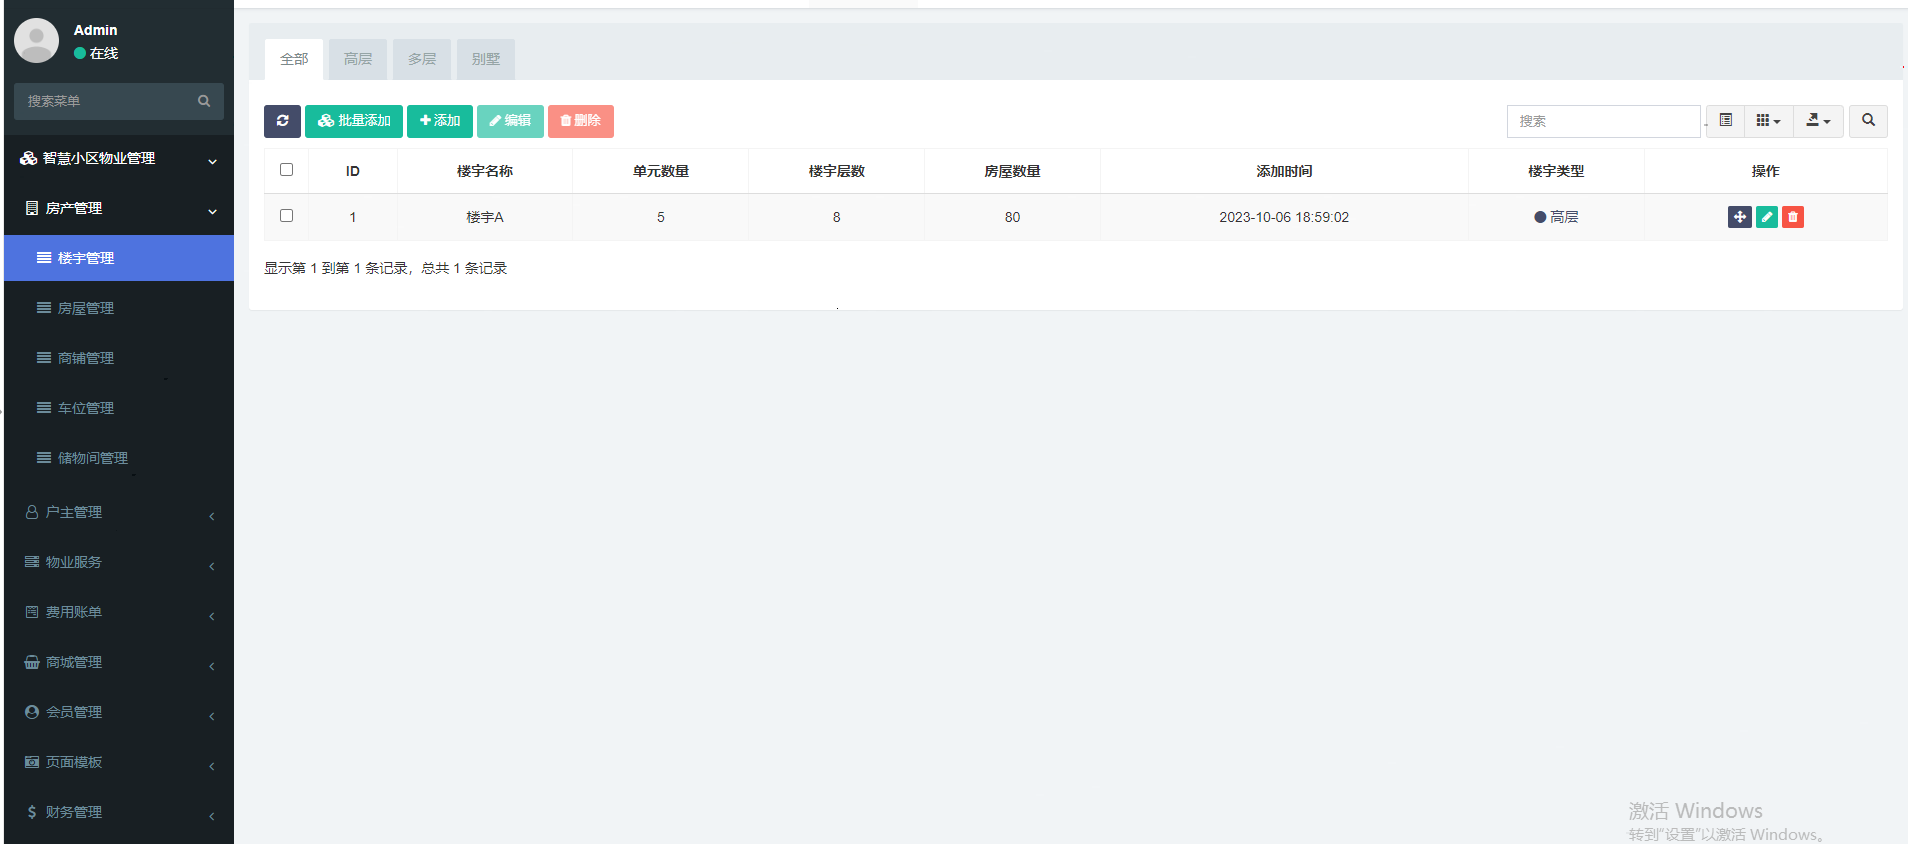Click the 批量添加 button

[354, 121]
